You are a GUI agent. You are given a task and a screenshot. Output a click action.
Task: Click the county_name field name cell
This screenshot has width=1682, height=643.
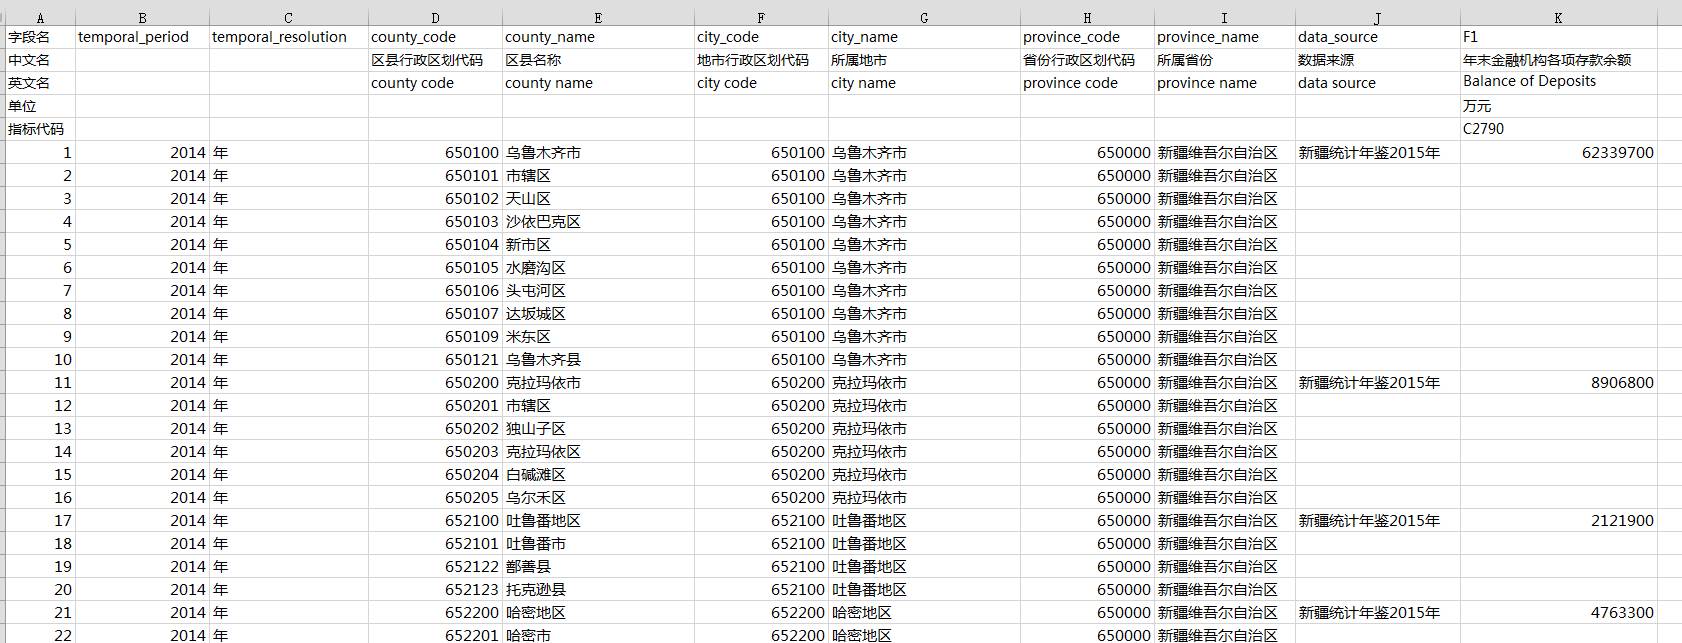[x=598, y=37]
